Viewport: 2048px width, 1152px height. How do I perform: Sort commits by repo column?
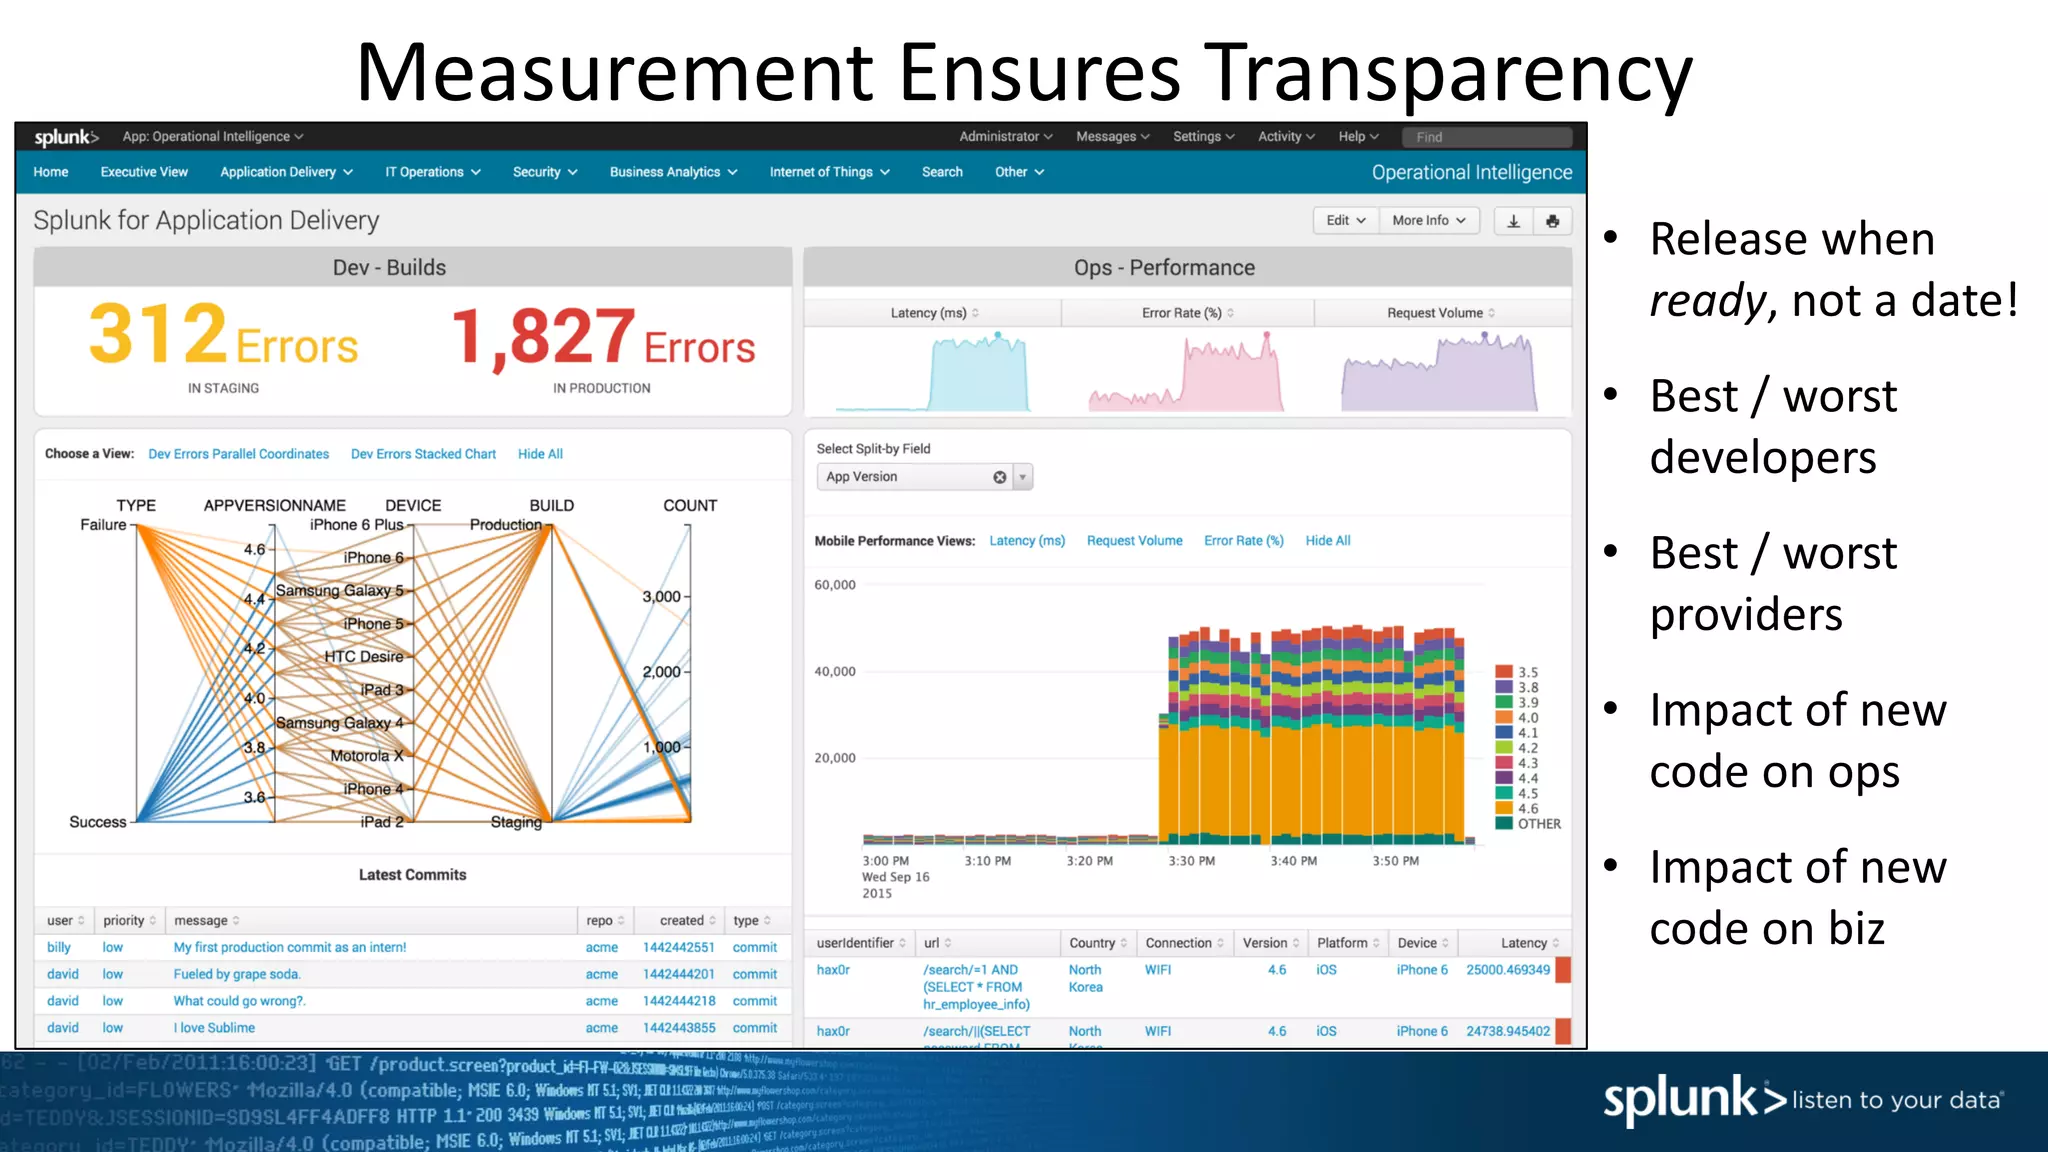click(605, 920)
